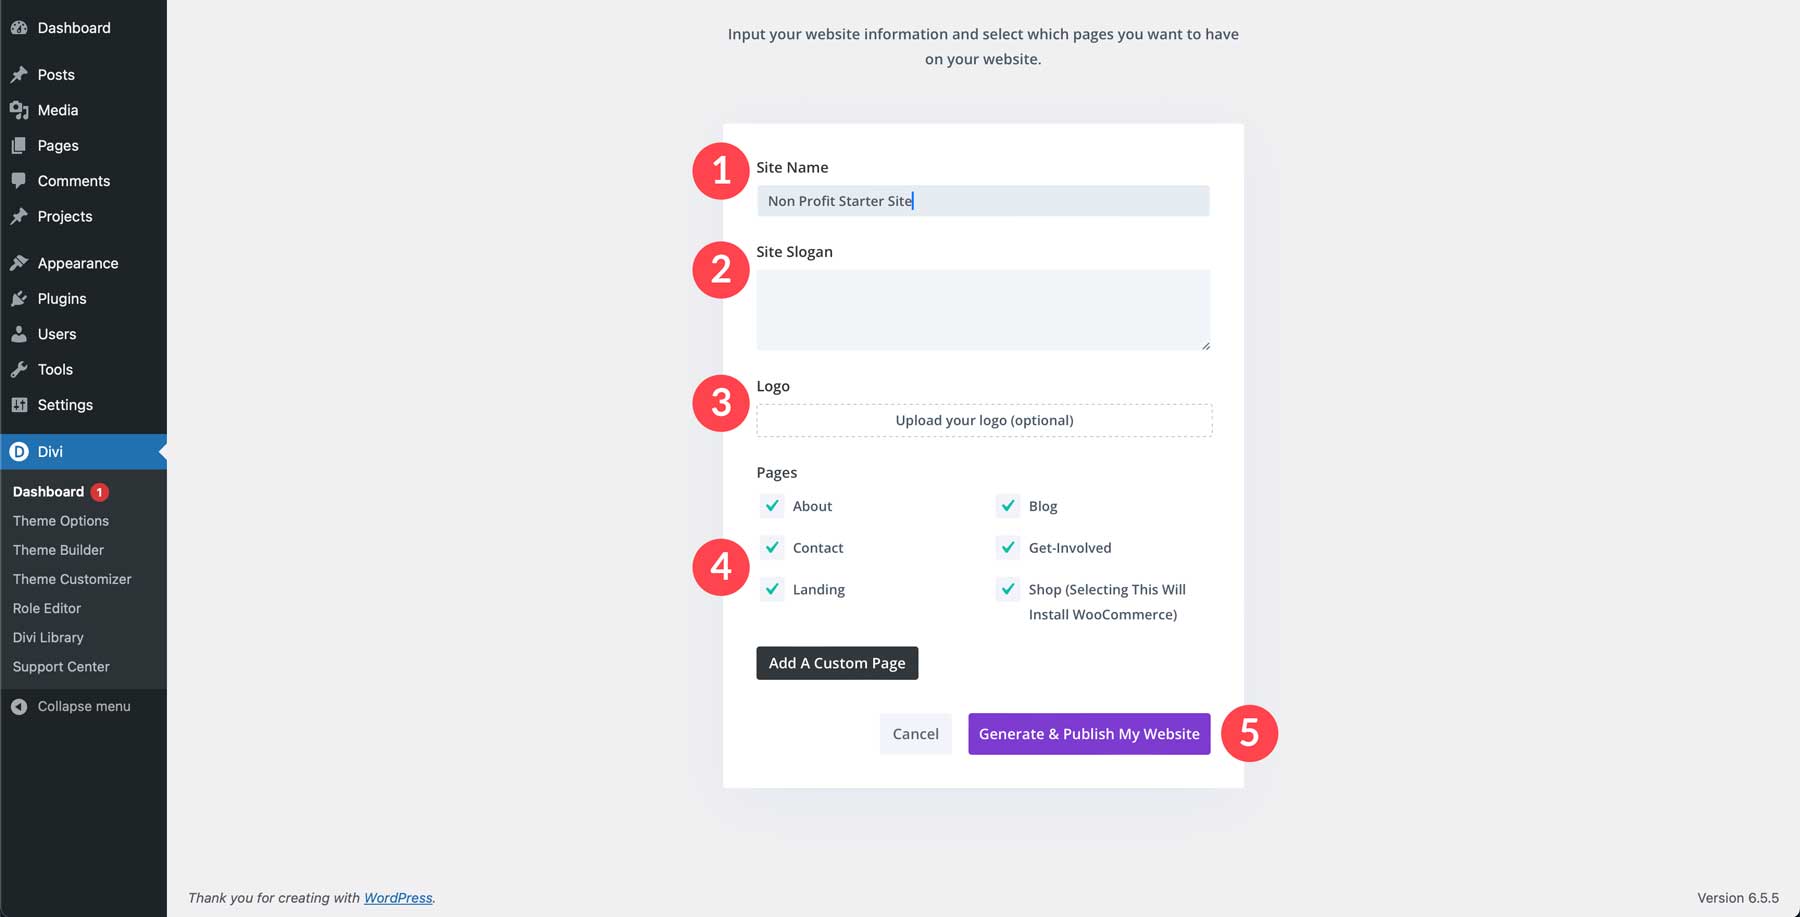Open Comments via the speech bubble icon
The height and width of the screenshot is (917, 1800).
[x=21, y=181]
